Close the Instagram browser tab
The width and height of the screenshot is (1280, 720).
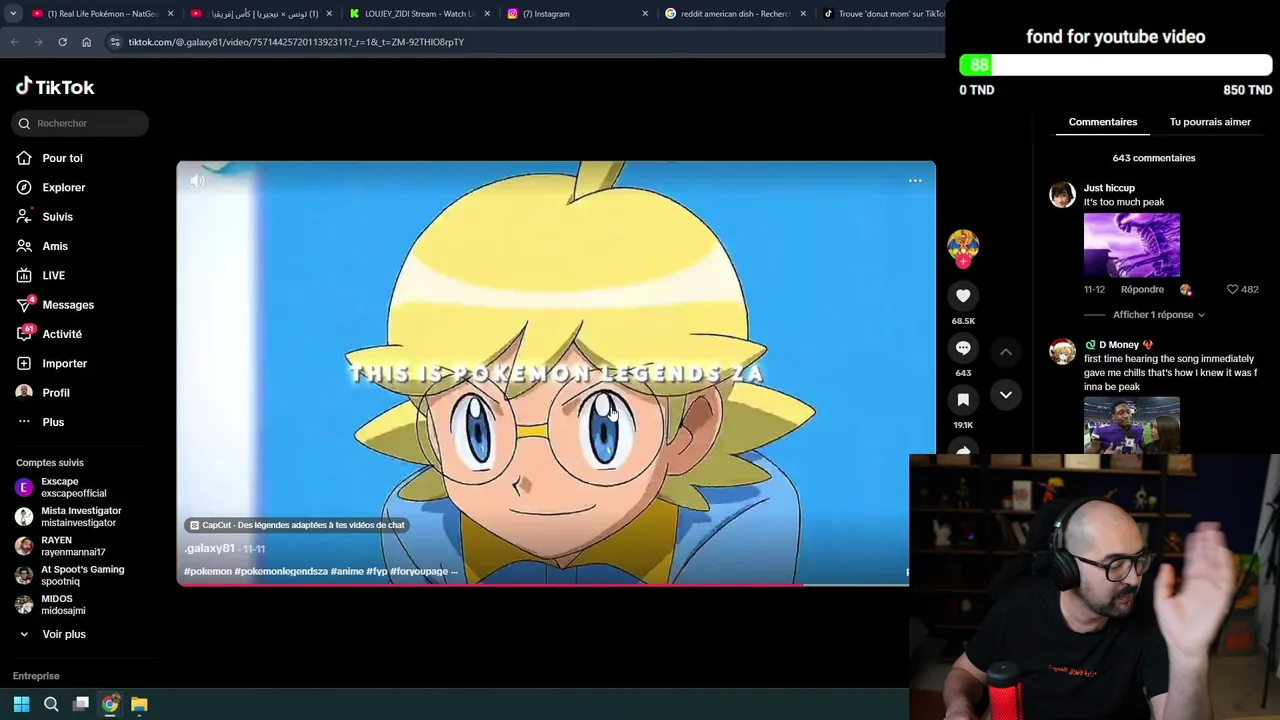point(645,14)
